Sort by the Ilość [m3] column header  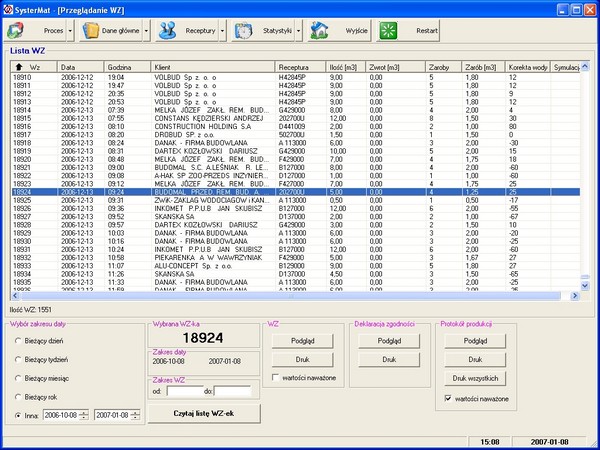346,67
